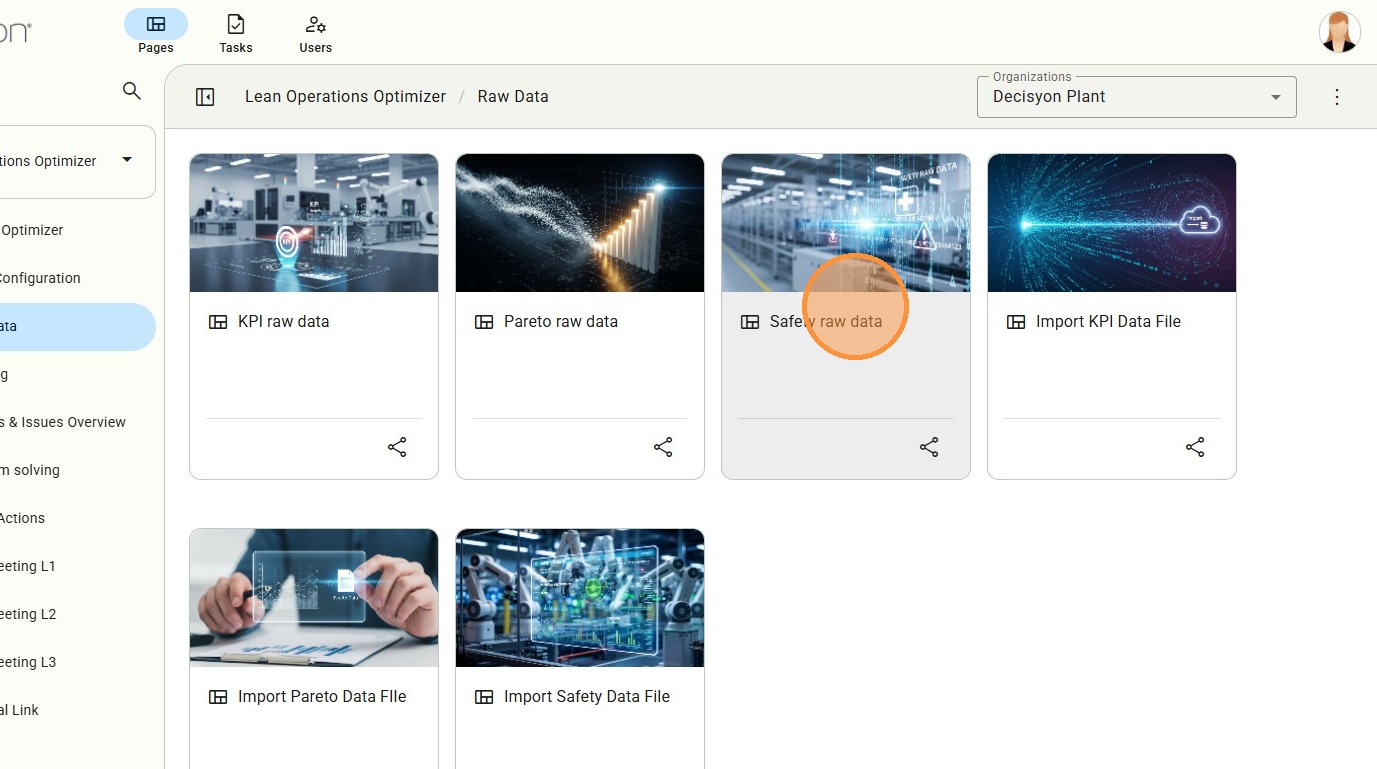Image resolution: width=1377 pixels, height=769 pixels.
Task: Open the three-dot more options menu
Action: 1337,97
